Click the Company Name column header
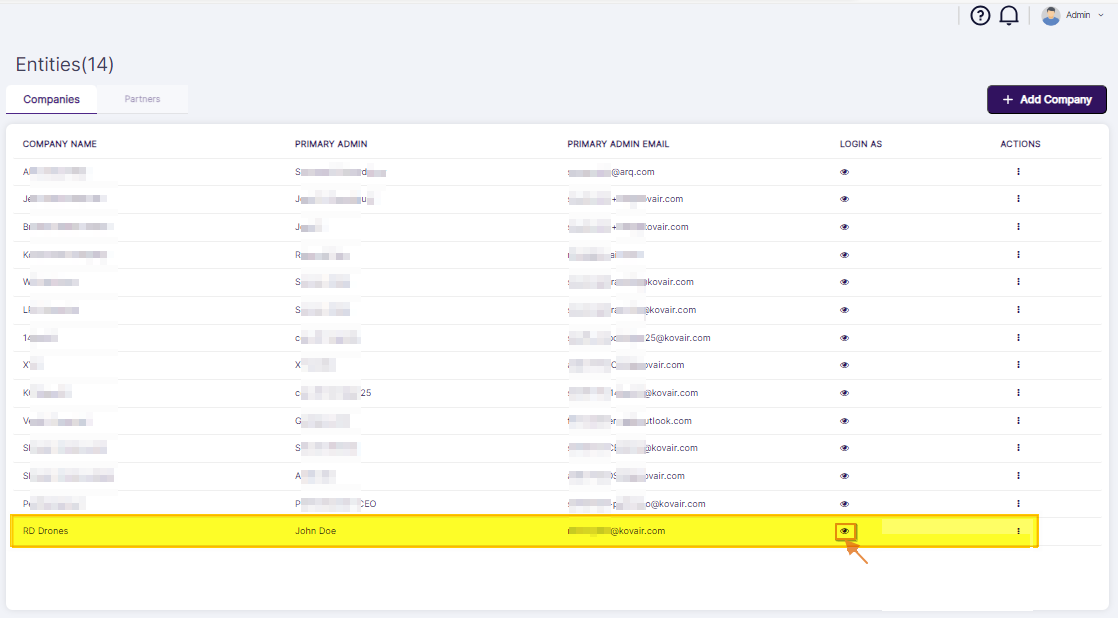Viewport: 1118px width, 618px height. click(x=60, y=144)
